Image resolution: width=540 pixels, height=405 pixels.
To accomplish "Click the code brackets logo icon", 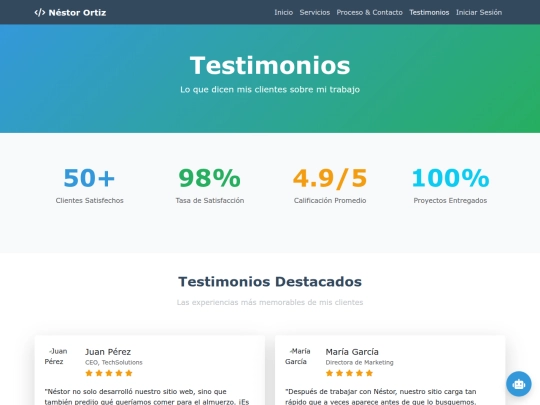I will click(x=40, y=13).
